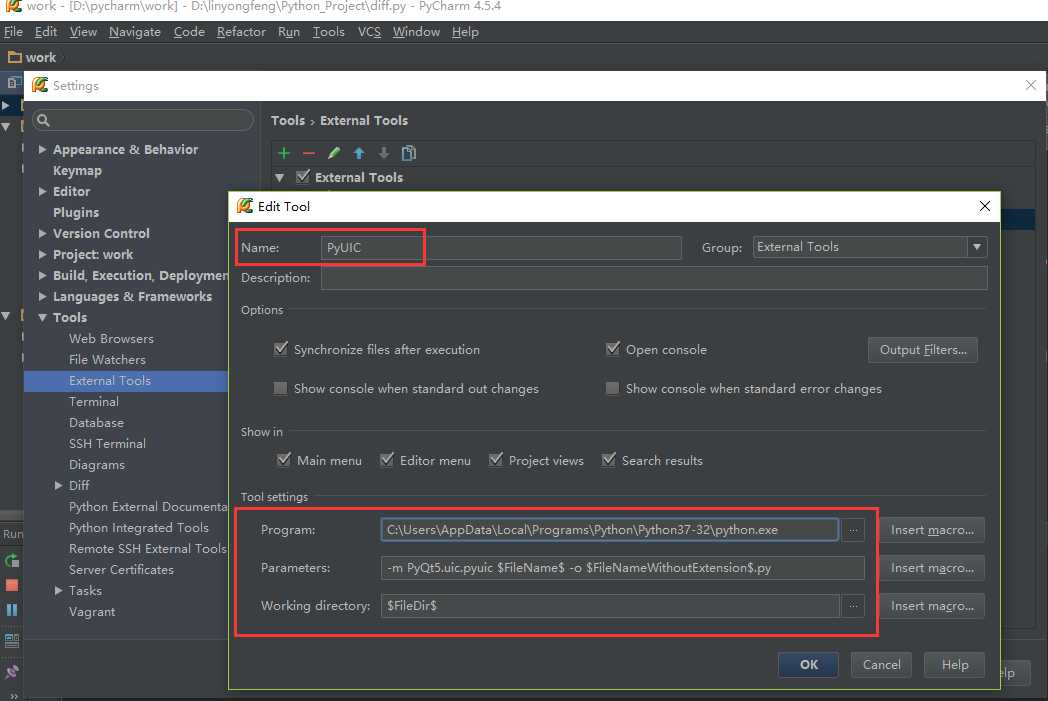Screen dimensions: 1048x701
Task: Uncheck the Search results option
Action: click(608, 460)
